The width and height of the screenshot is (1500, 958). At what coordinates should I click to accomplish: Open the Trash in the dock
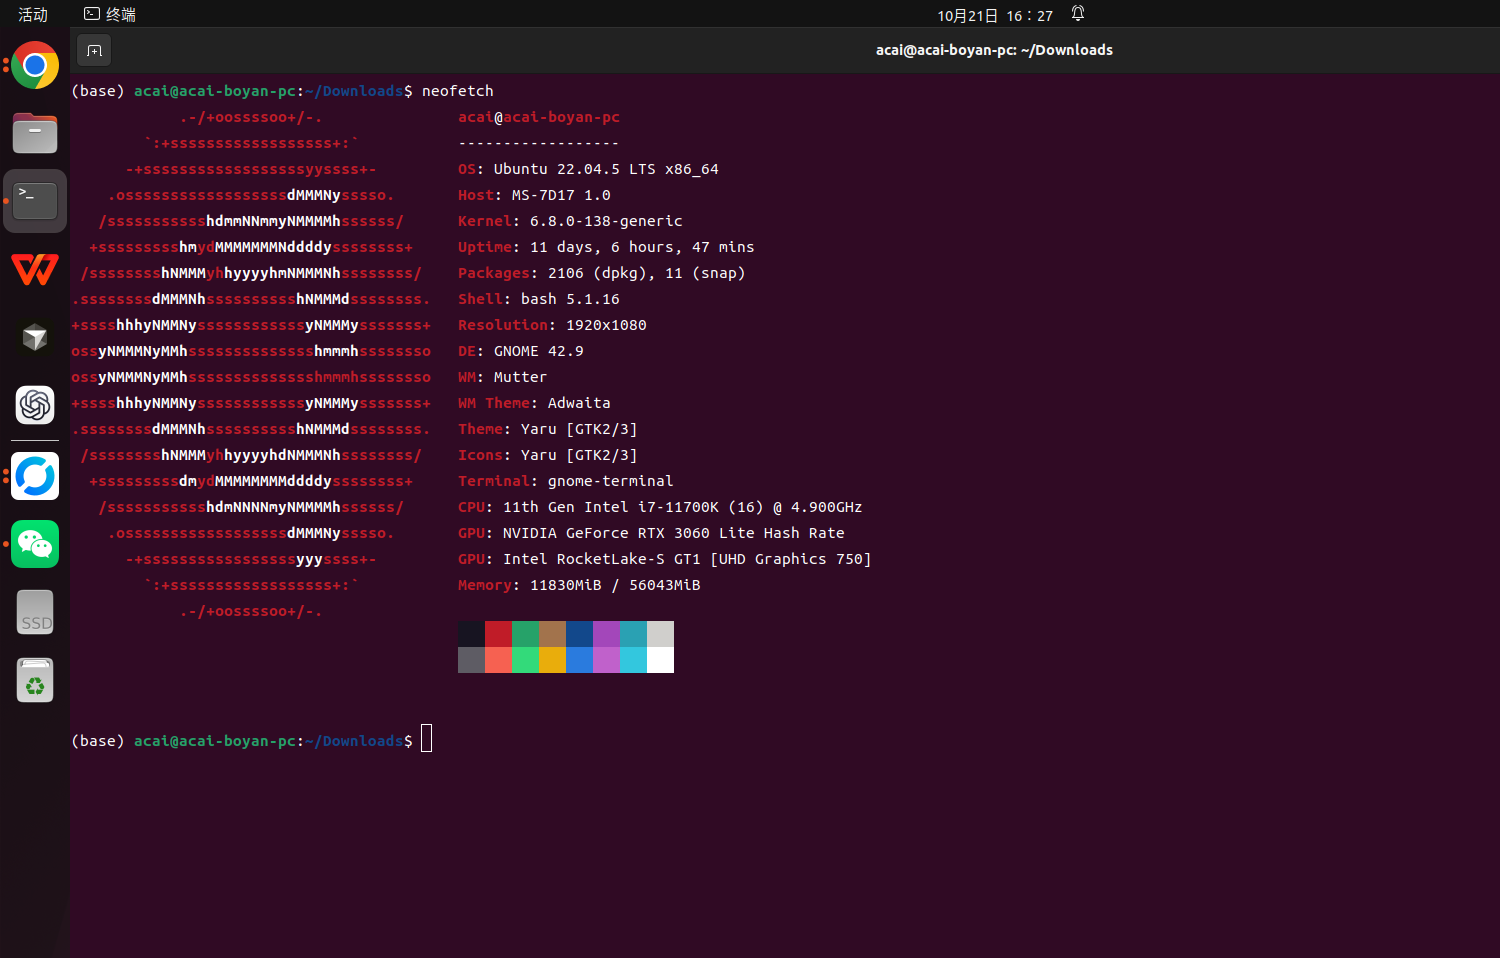[x=35, y=680]
